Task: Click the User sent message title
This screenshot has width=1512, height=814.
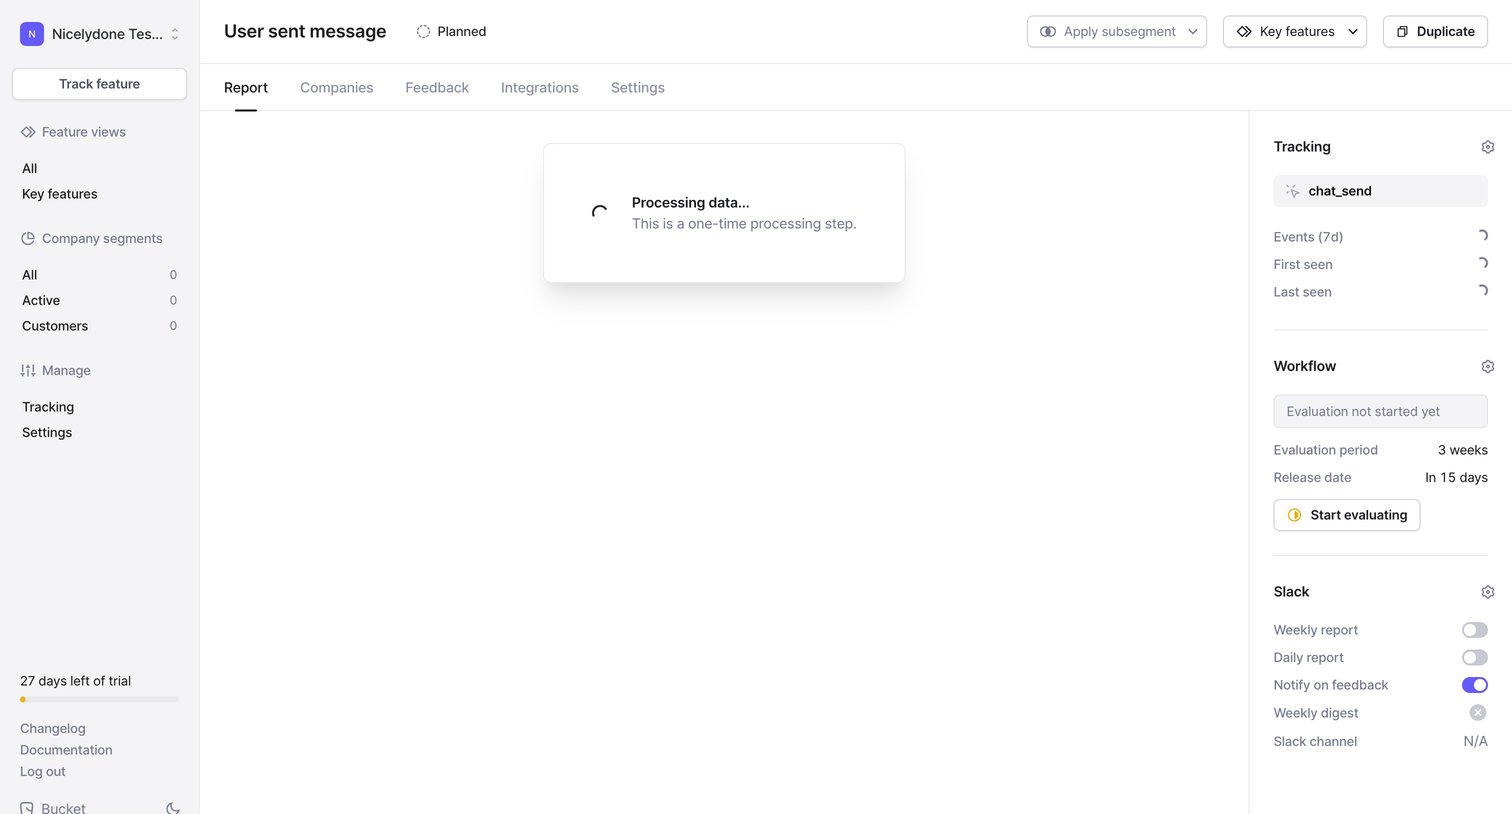Action: coord(305,31)
